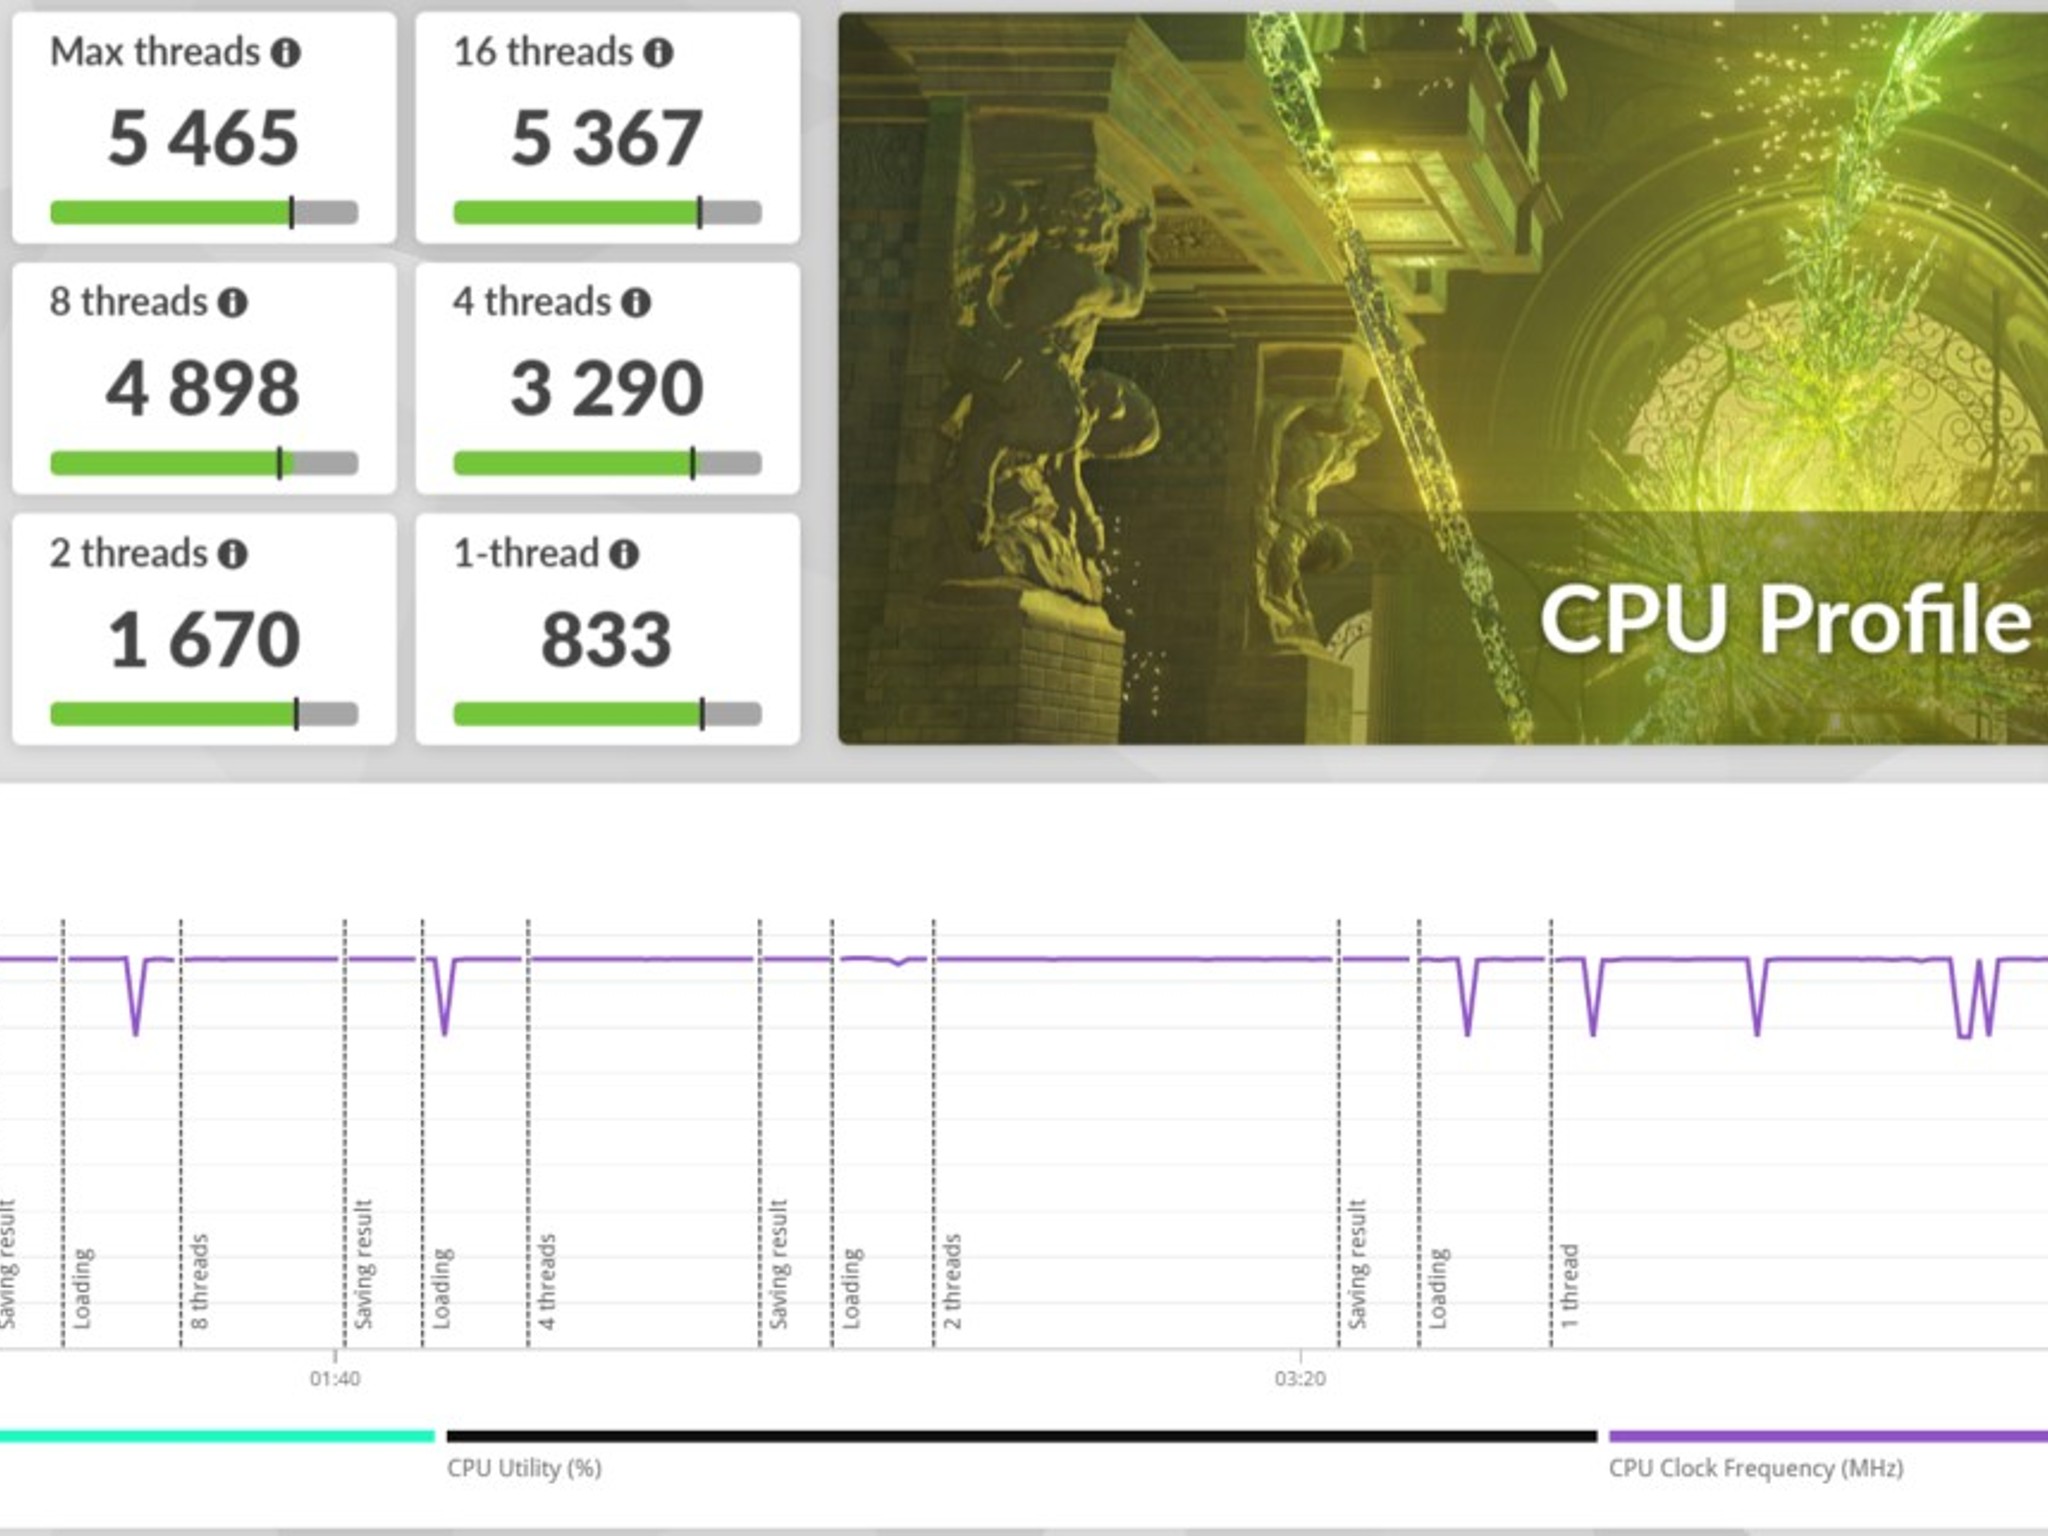Select the 2 threads score 1 670
This screenshot has height=1536, width=2048.
(x=204, y=639)
